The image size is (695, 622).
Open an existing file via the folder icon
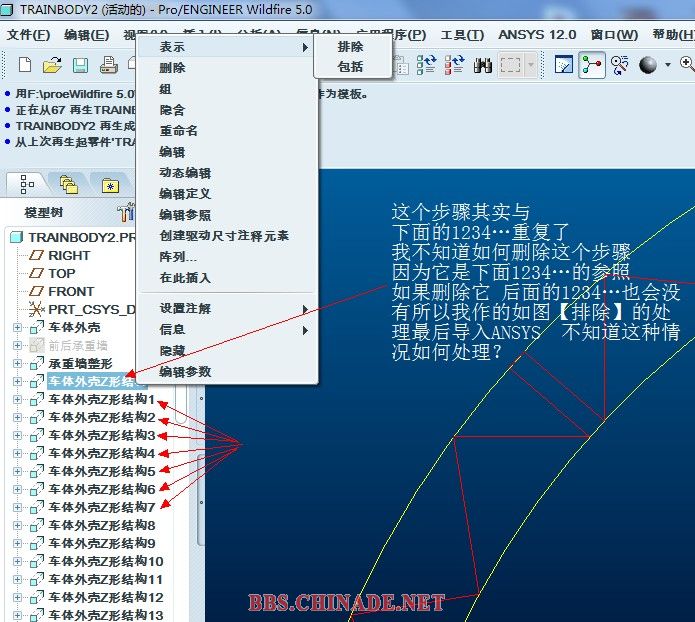52,65
